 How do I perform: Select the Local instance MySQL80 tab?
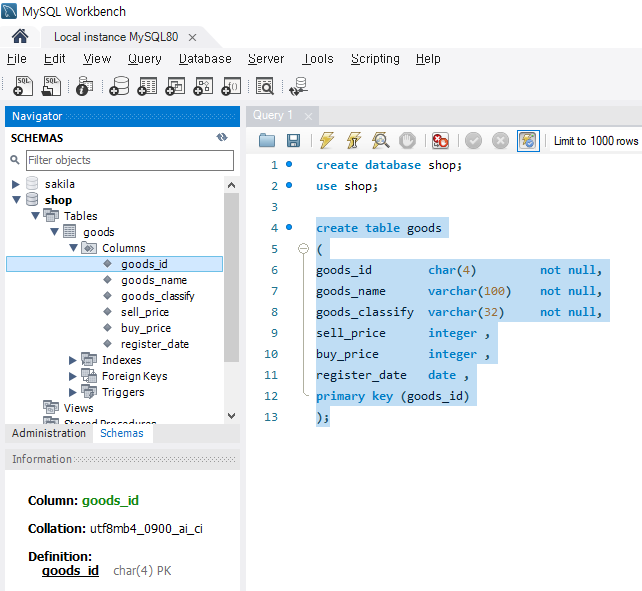tap(116, 37)
